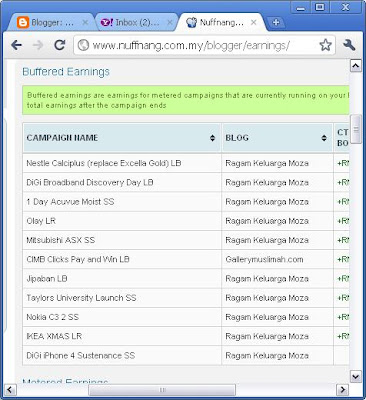This screenshot has width=366, height=400.
Task: Click the CAMPAIGN NAME column header
Action: coord(122,138)
